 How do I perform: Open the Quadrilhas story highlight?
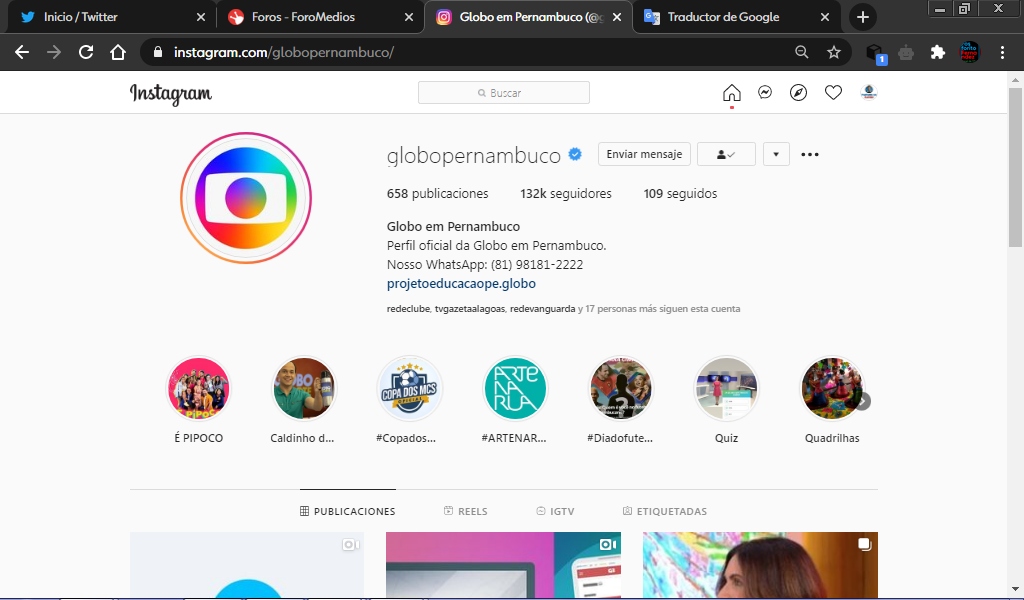coord(832,388)
